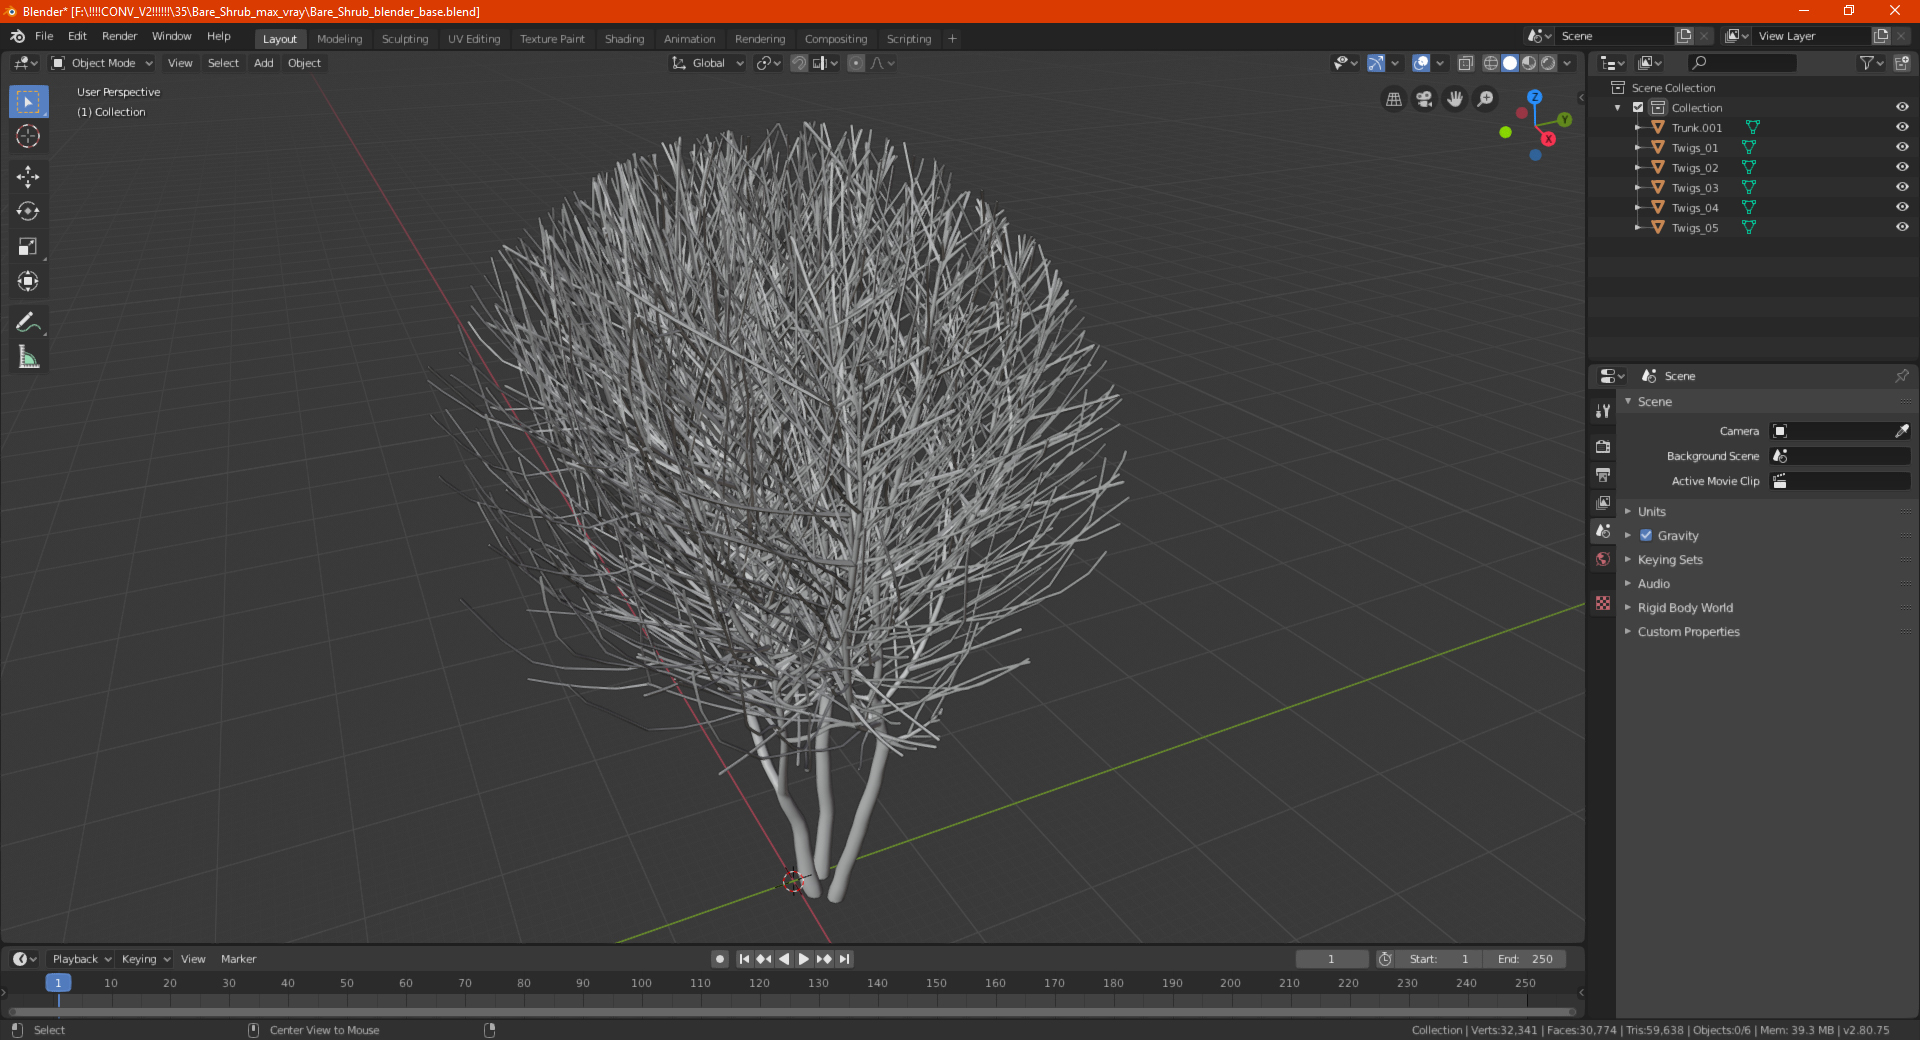The width and height of the screenshot is (1920, 1040).
Task: Open the File menu
Action: point(44,36)
